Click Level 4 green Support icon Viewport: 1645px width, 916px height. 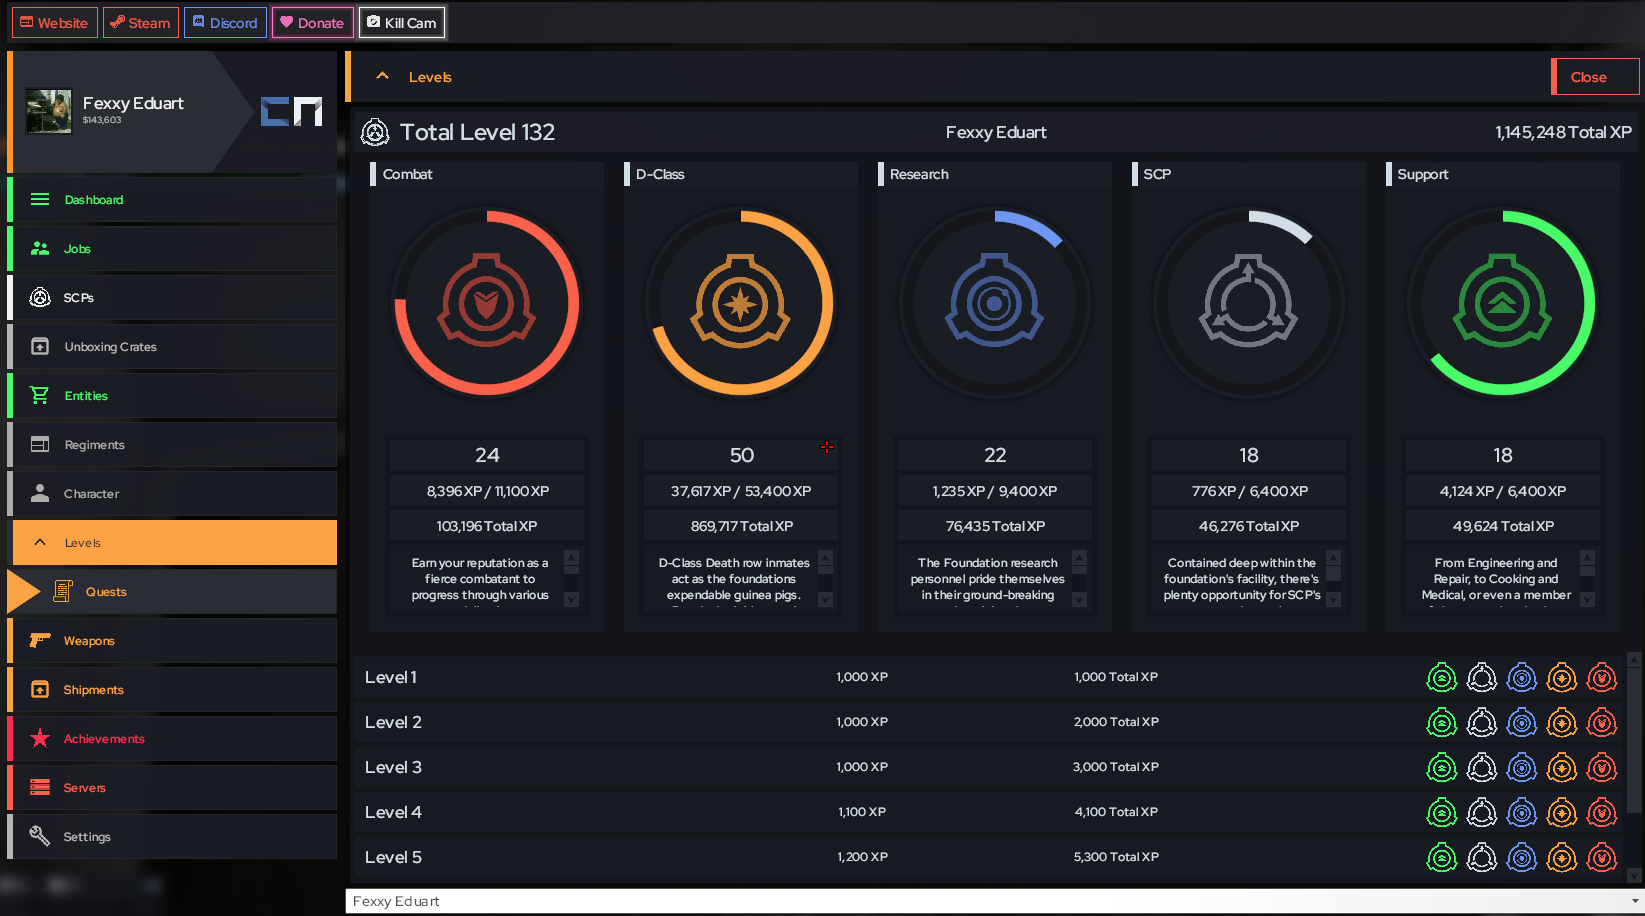[x=1442, y=813]
